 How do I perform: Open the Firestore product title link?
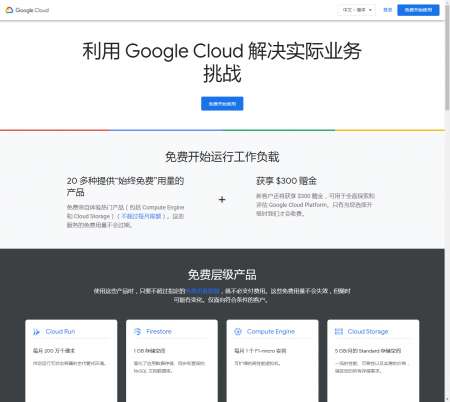coord(159,332)
